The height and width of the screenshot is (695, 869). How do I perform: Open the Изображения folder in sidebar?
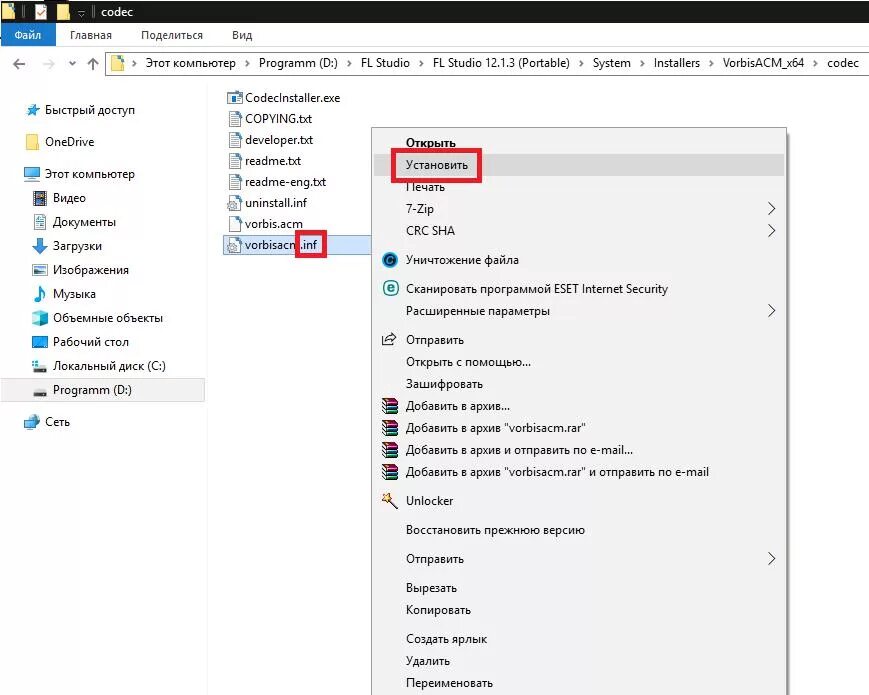tap(81, 270)
